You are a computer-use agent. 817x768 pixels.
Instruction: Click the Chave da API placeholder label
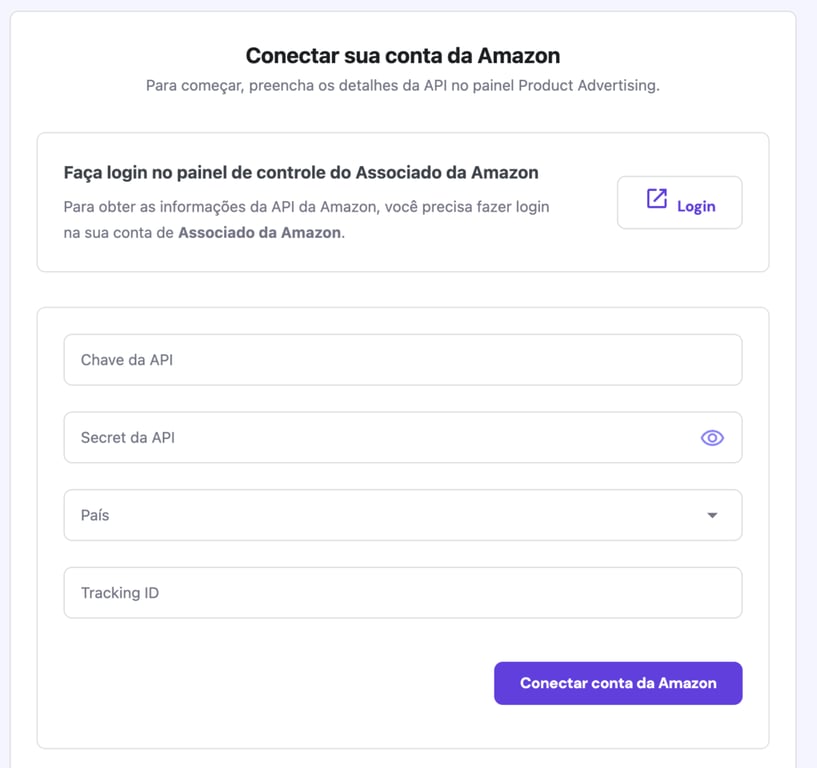tap(125, 359)
